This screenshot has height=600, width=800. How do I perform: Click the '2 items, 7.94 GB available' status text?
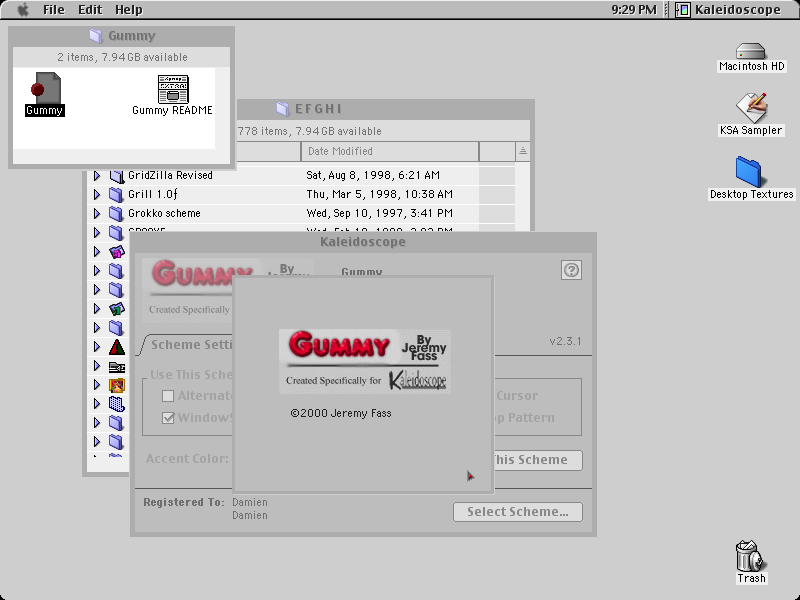[x=122, y=57]
